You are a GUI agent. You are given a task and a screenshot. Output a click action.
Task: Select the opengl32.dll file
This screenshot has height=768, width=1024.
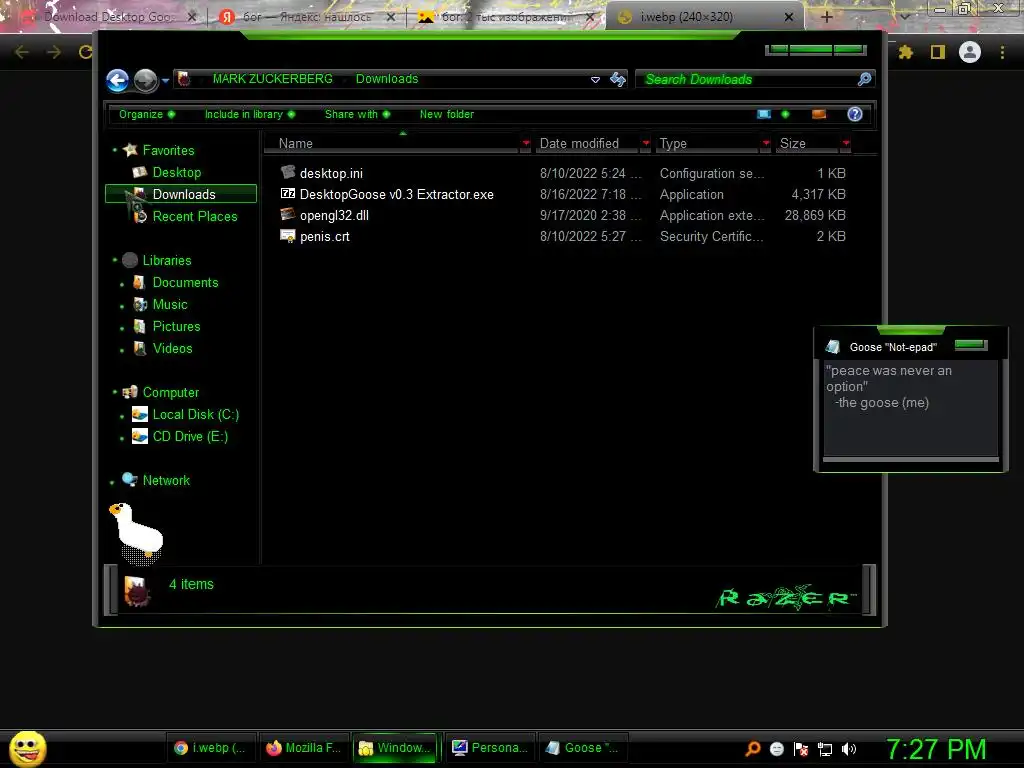click(x=334, y=215)
